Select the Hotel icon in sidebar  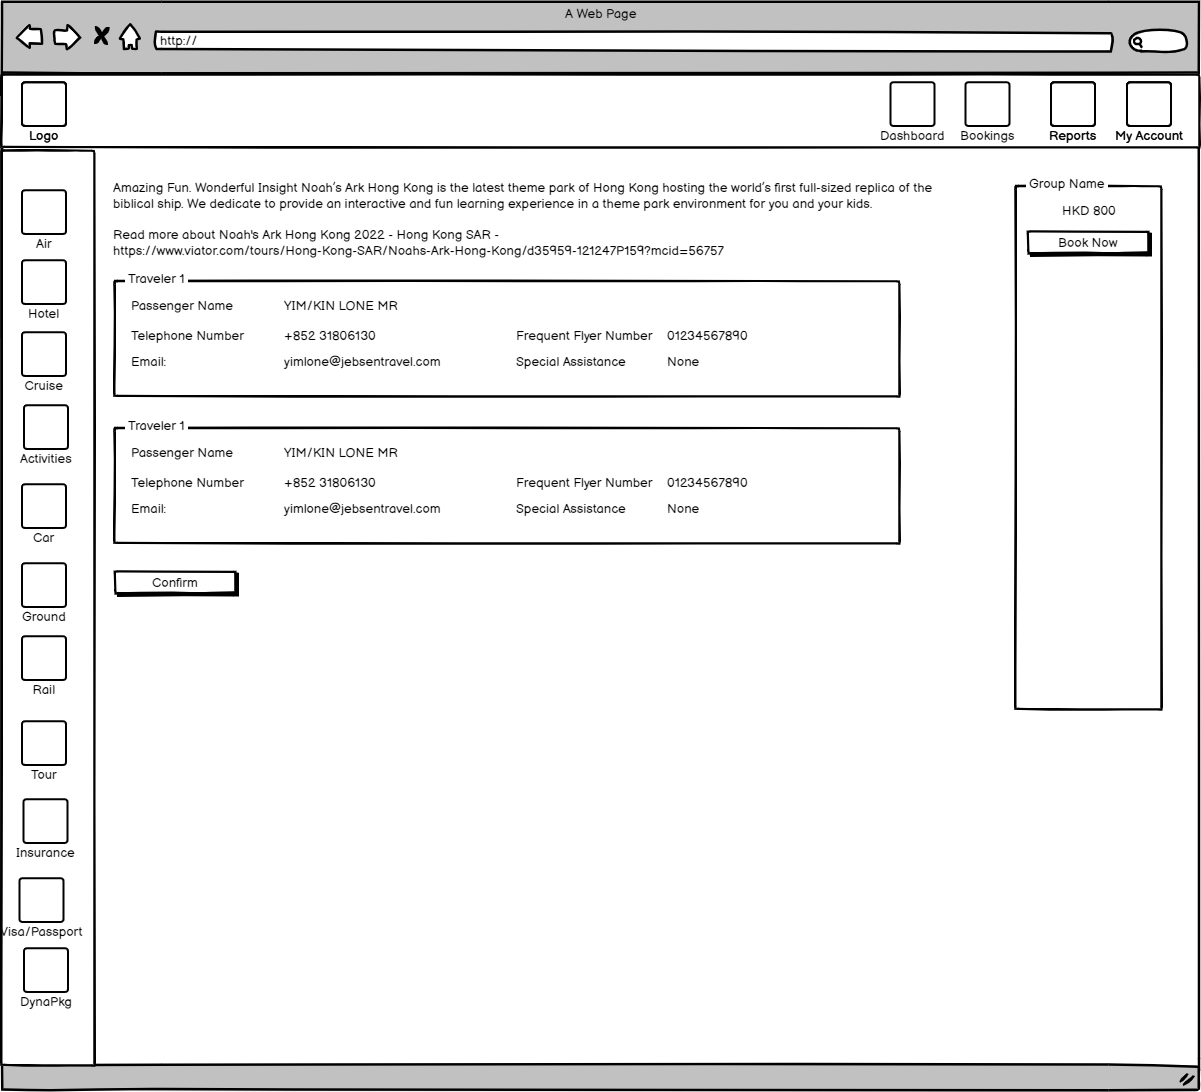coord(44,282)
